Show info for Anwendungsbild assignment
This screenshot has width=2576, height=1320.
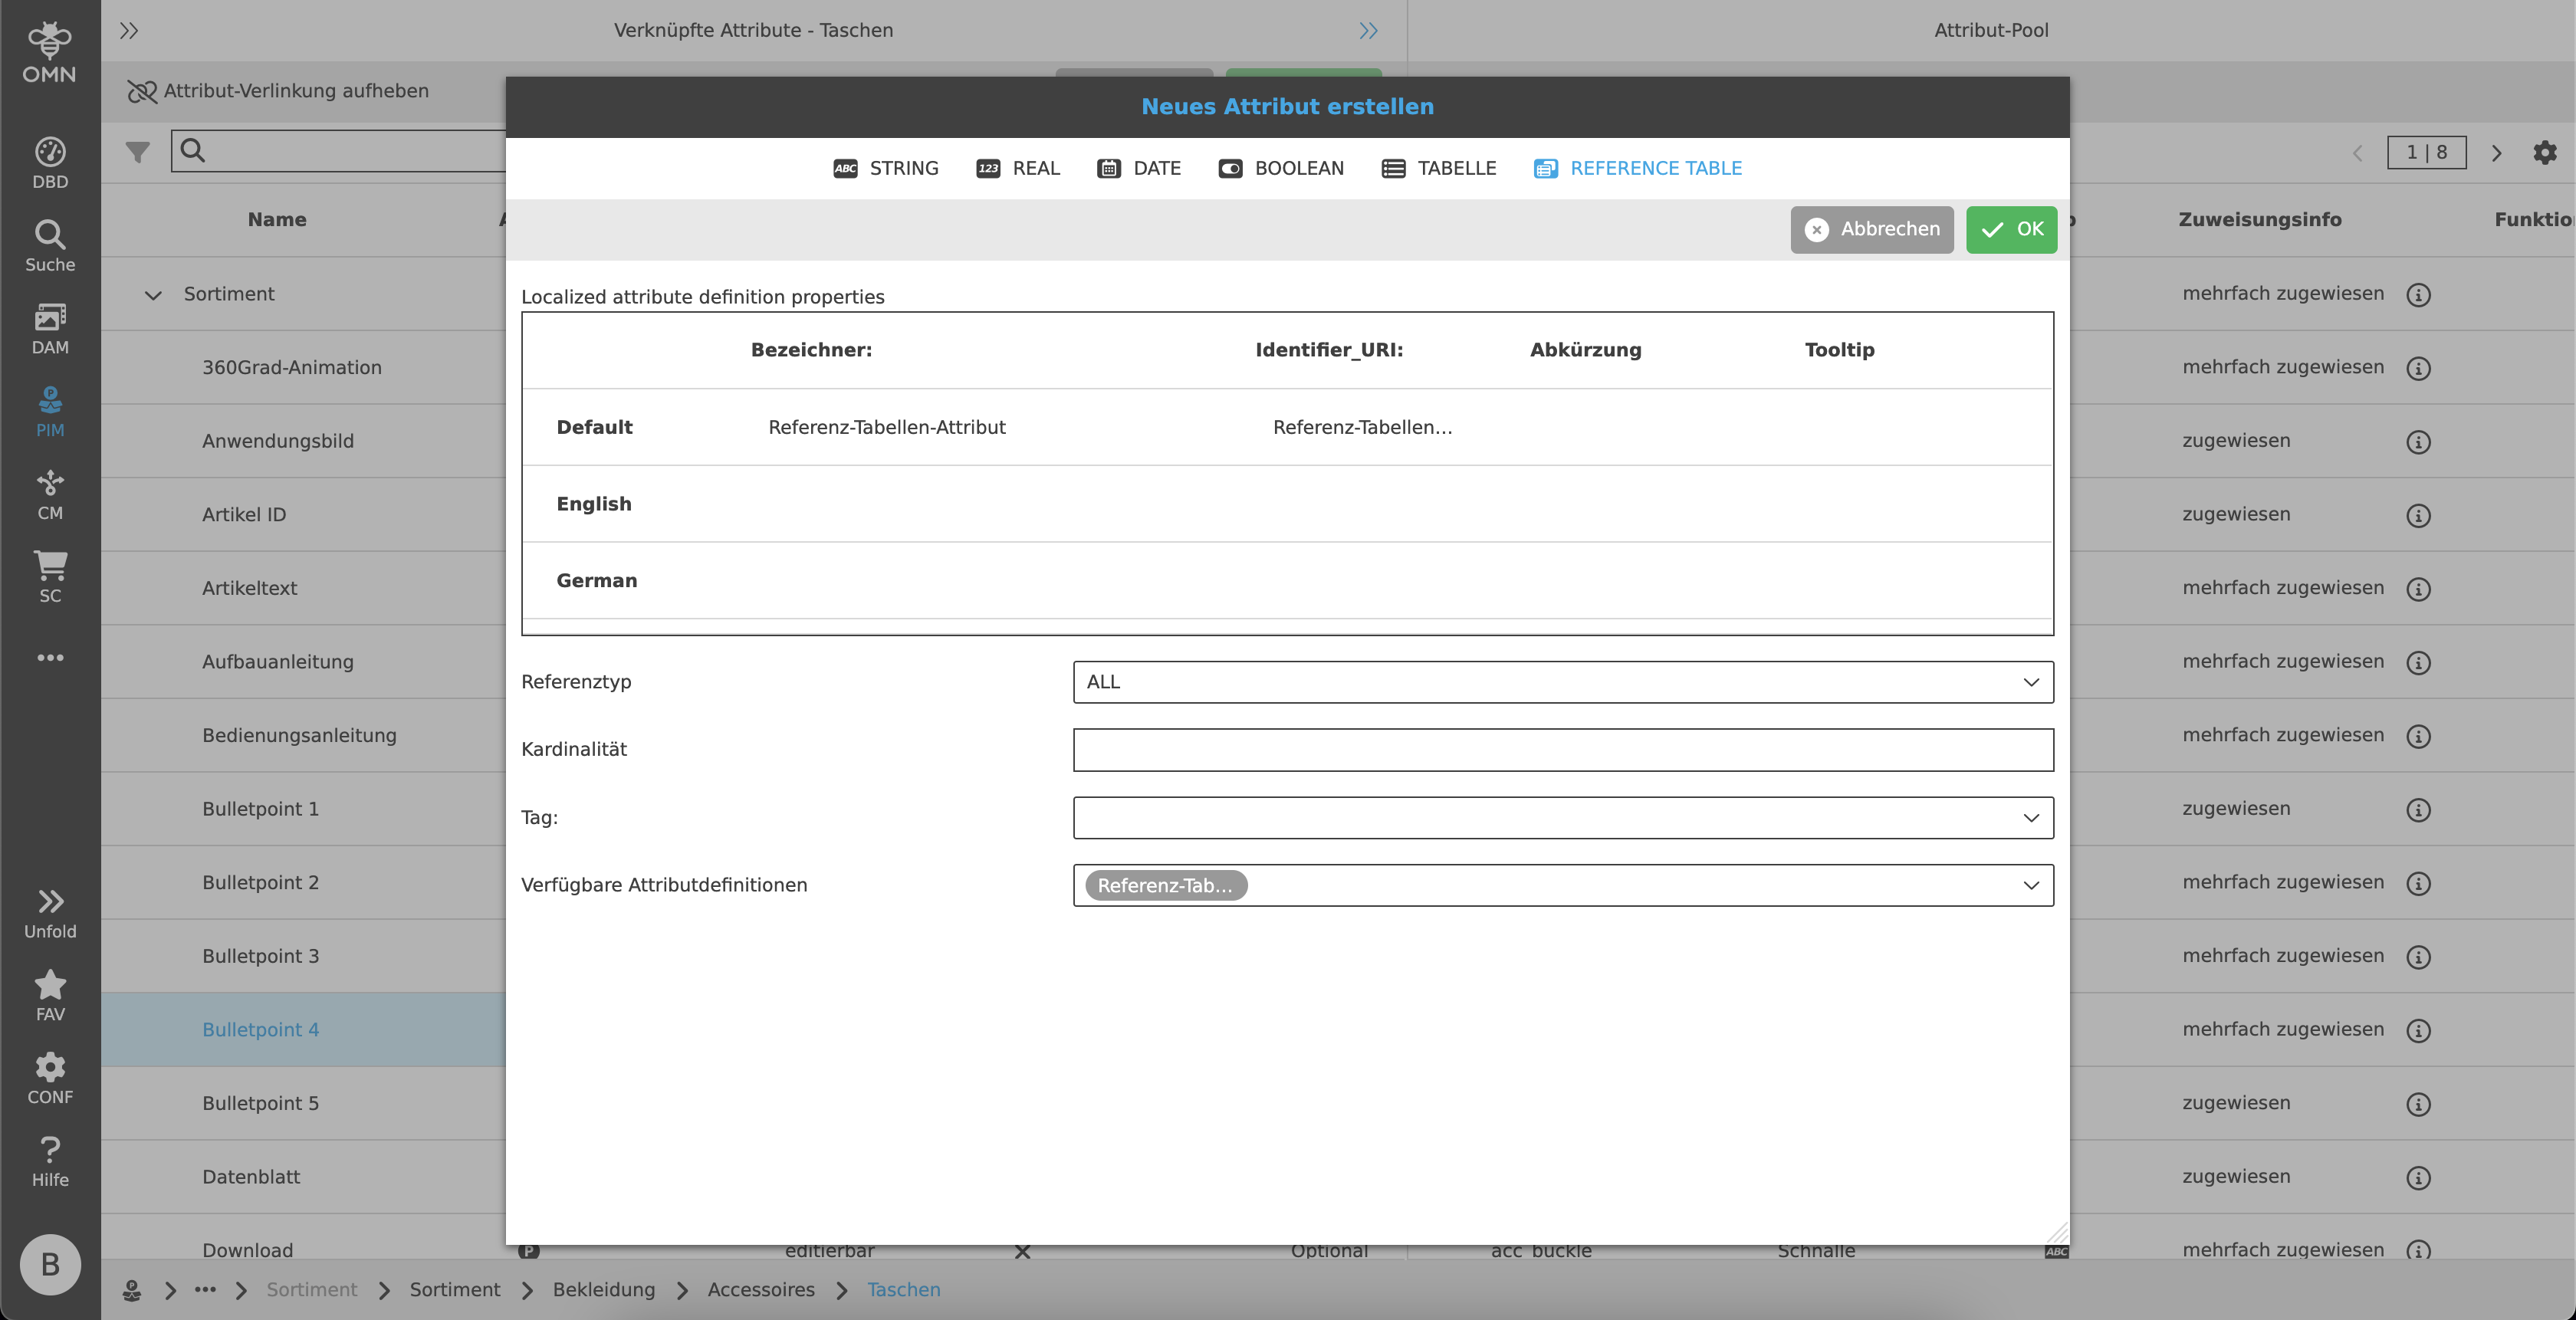pos(2418,442)
